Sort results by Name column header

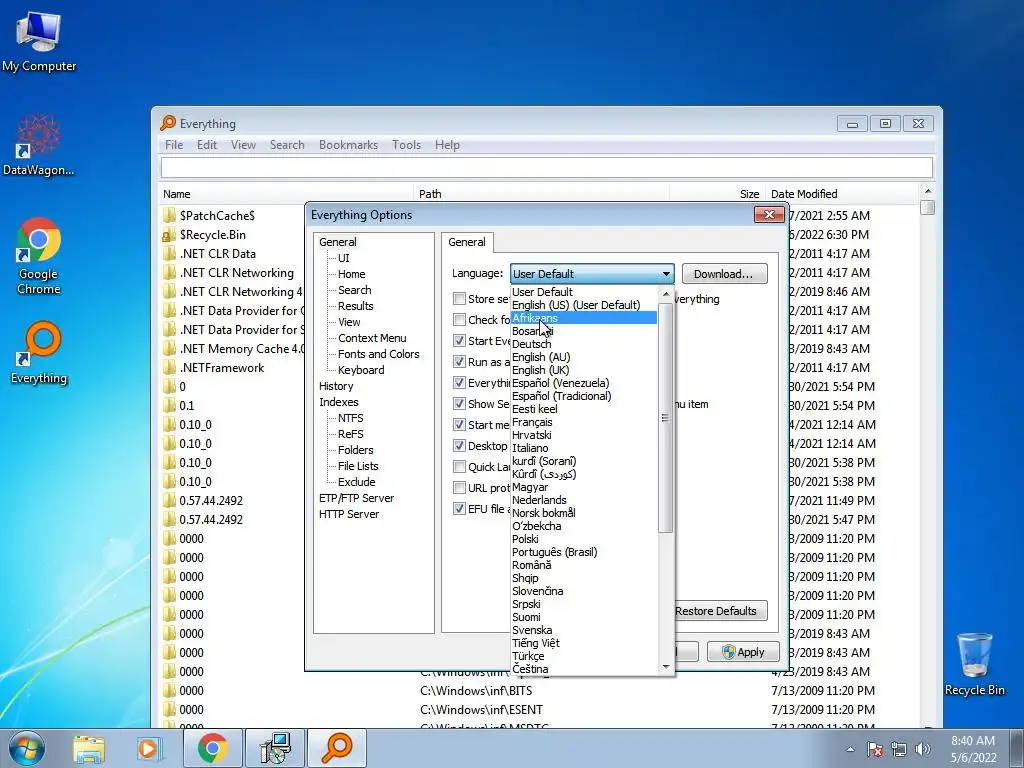[x=286, y=194]
